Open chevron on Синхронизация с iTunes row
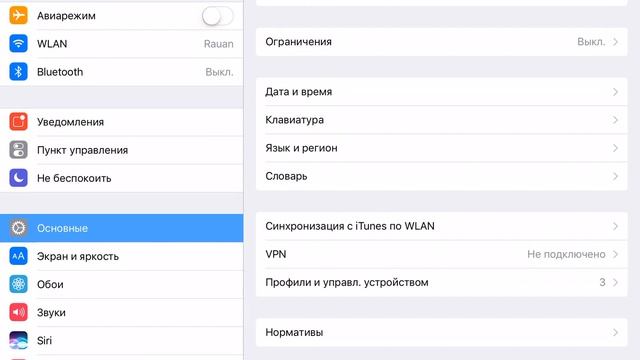This screenshot has width=640, height=360. (x=615, y=226)
